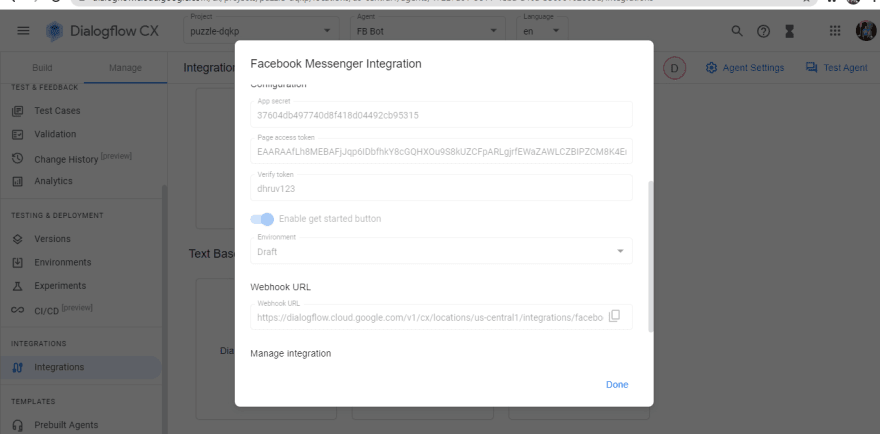Click the Environments download-box icon
The image size is (880, 434).
point(17,262)
